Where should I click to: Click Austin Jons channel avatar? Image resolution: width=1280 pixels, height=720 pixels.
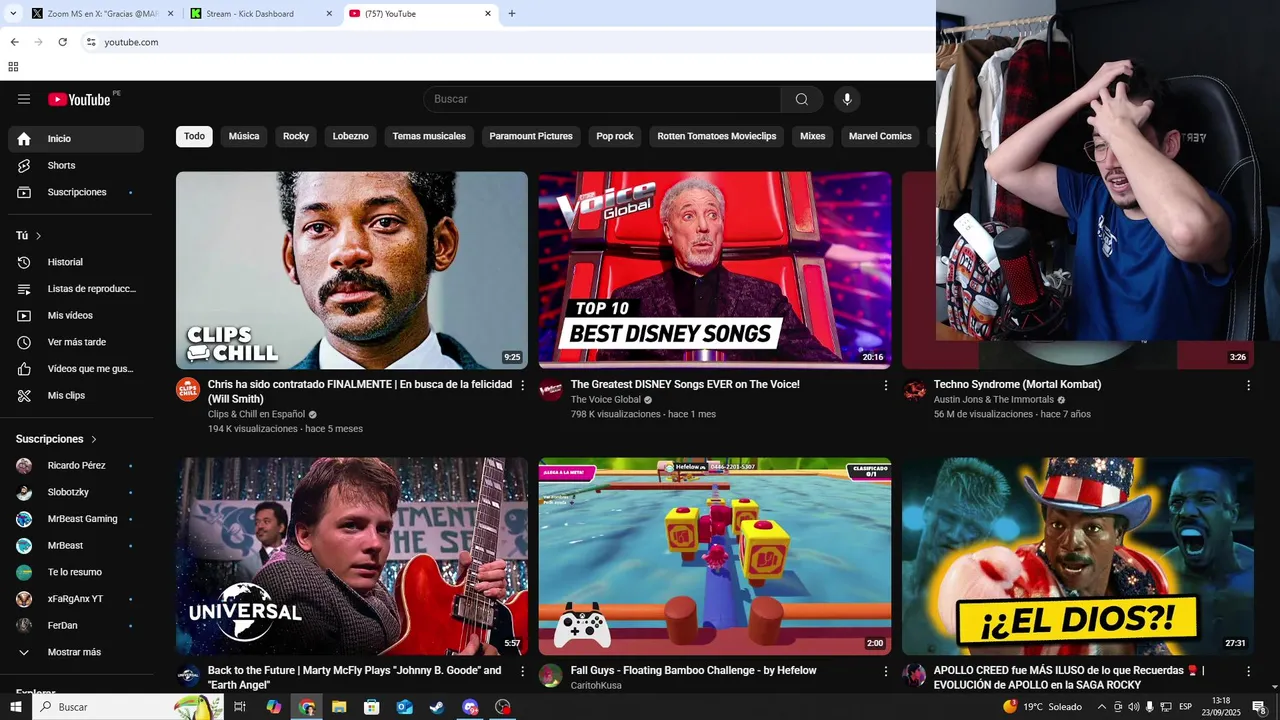(x=914, y=389)
